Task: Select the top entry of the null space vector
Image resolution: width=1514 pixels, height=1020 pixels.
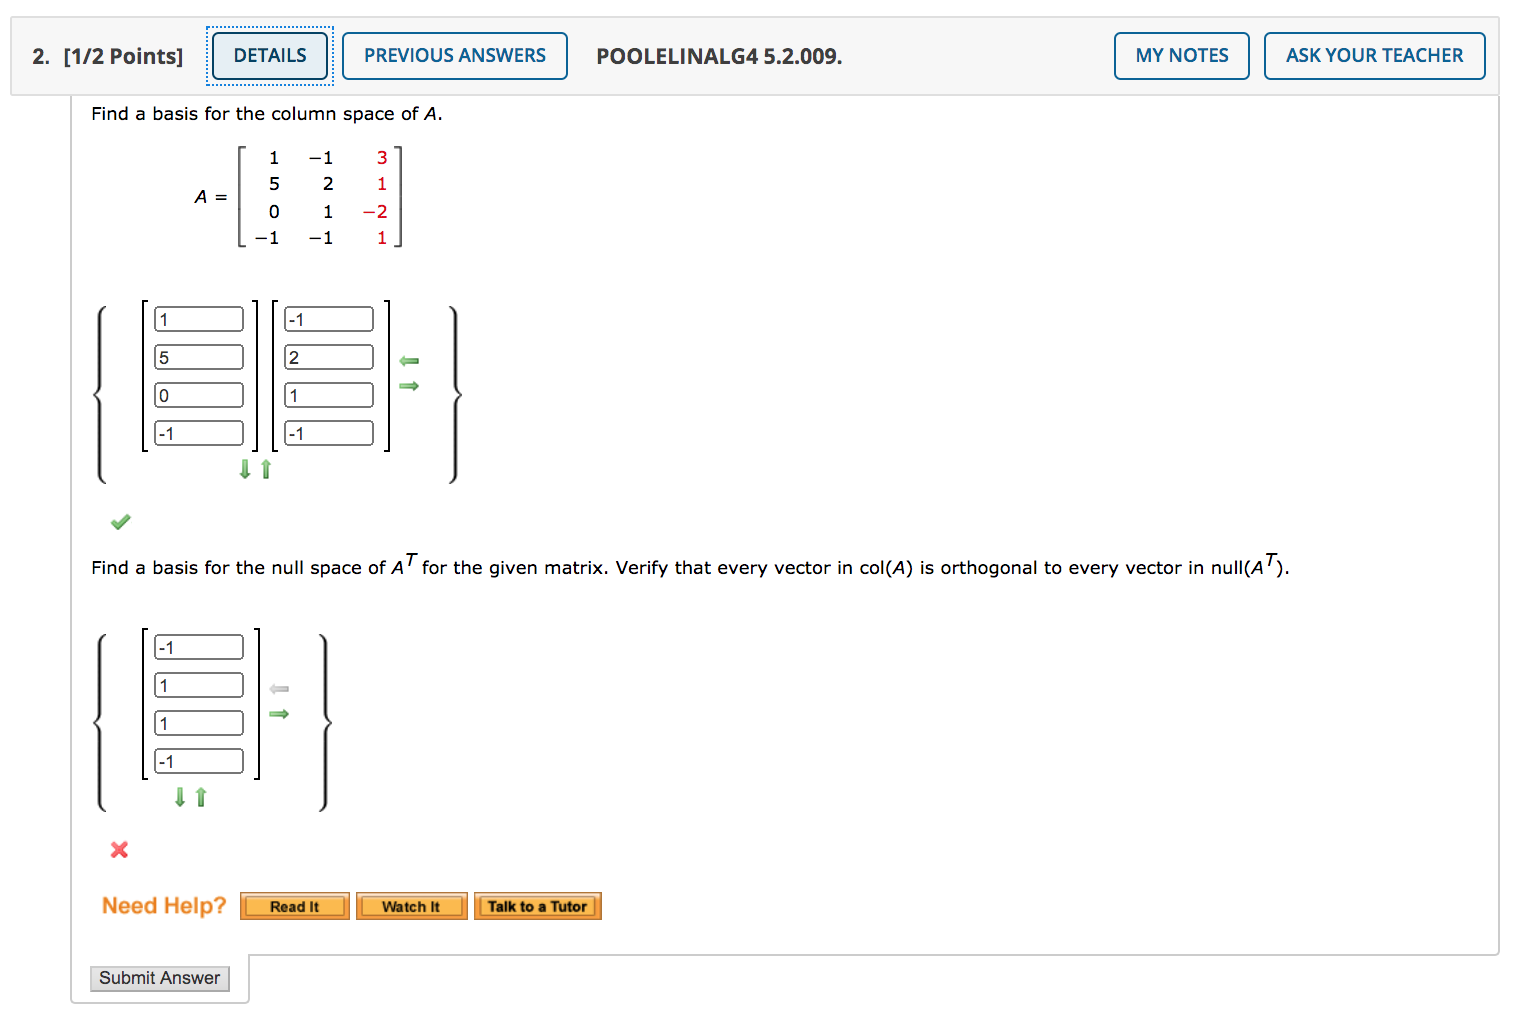Action: [198, 646]
